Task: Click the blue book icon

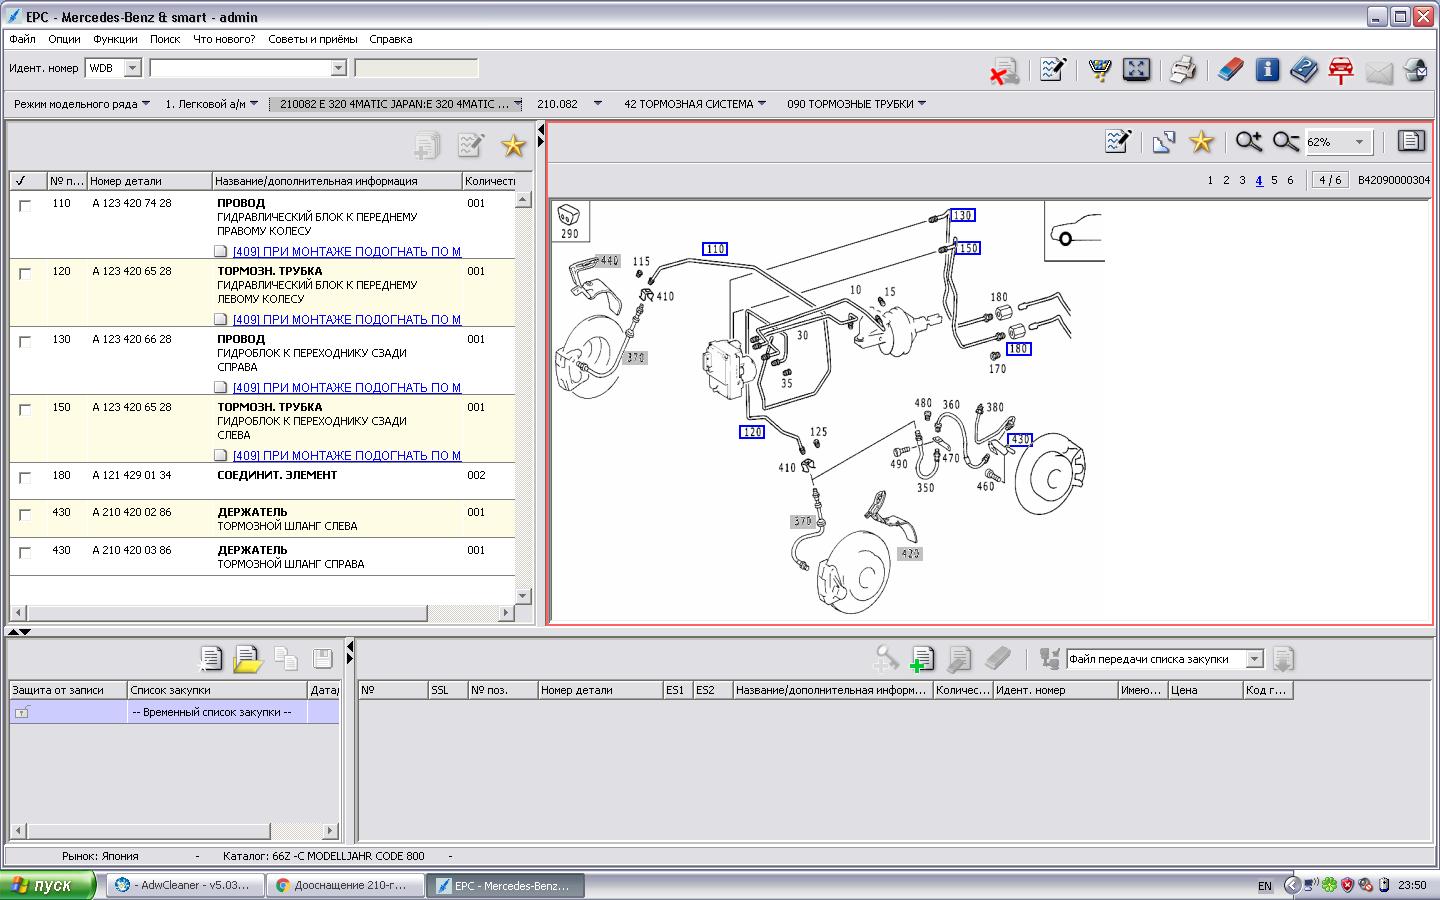Action: (x=1303, y=70)
